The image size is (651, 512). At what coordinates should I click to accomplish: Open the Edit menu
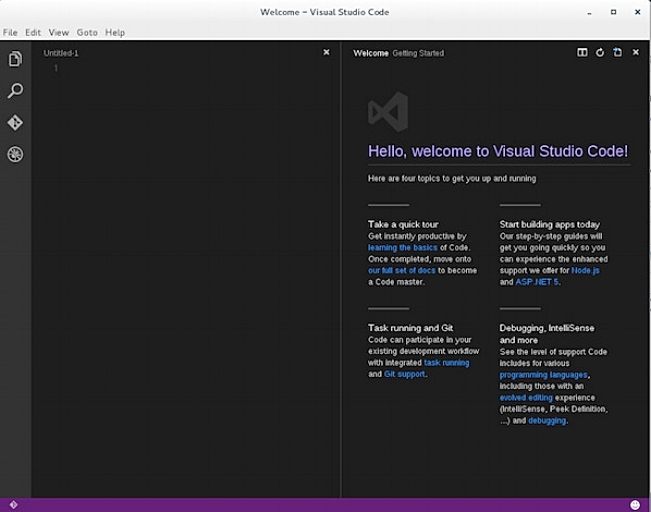click(33, 32)
